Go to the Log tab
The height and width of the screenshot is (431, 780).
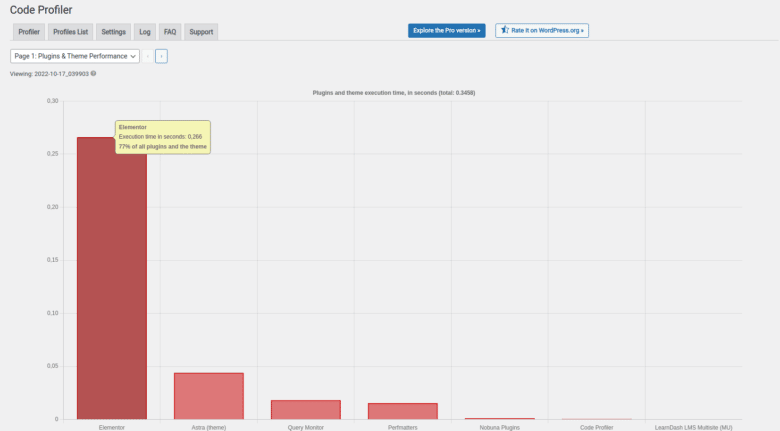click(x=145, y=32)
